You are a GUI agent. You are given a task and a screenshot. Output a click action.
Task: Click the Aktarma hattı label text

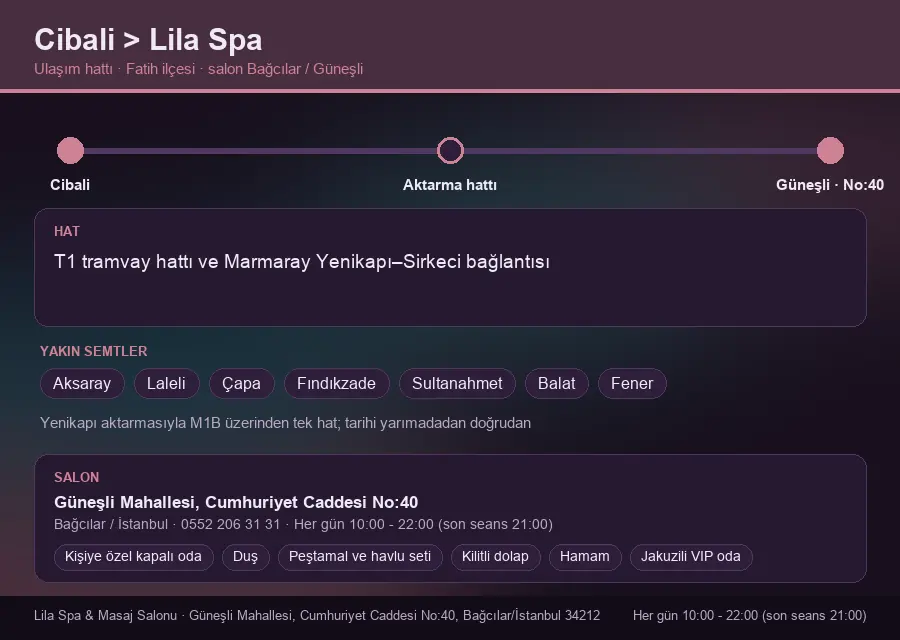pyautogui.click(x=450, y=185)
